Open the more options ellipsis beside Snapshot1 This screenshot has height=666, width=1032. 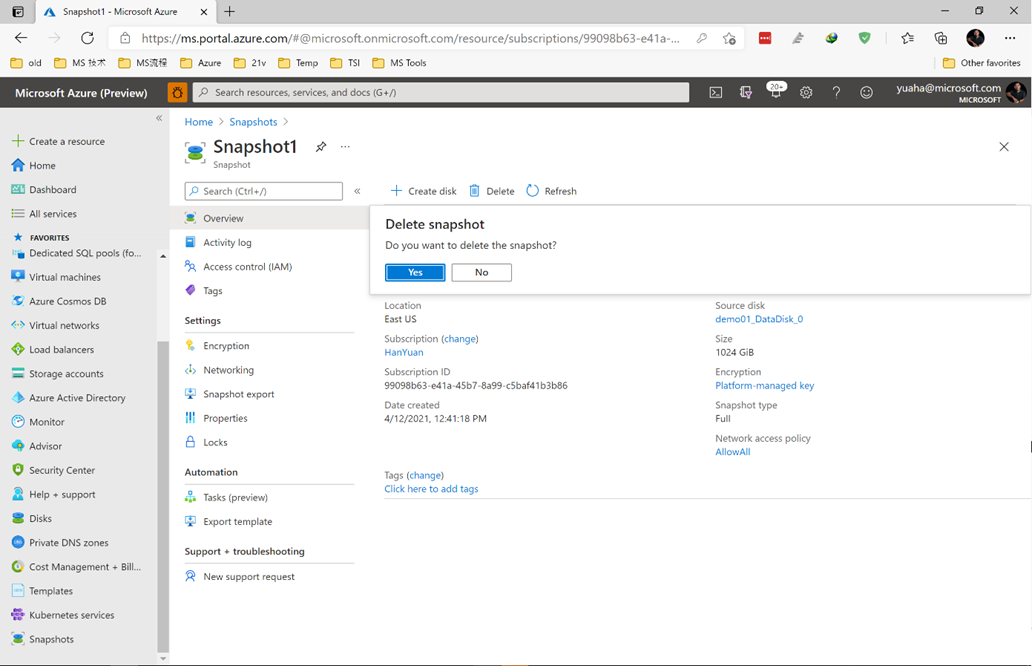345,147
